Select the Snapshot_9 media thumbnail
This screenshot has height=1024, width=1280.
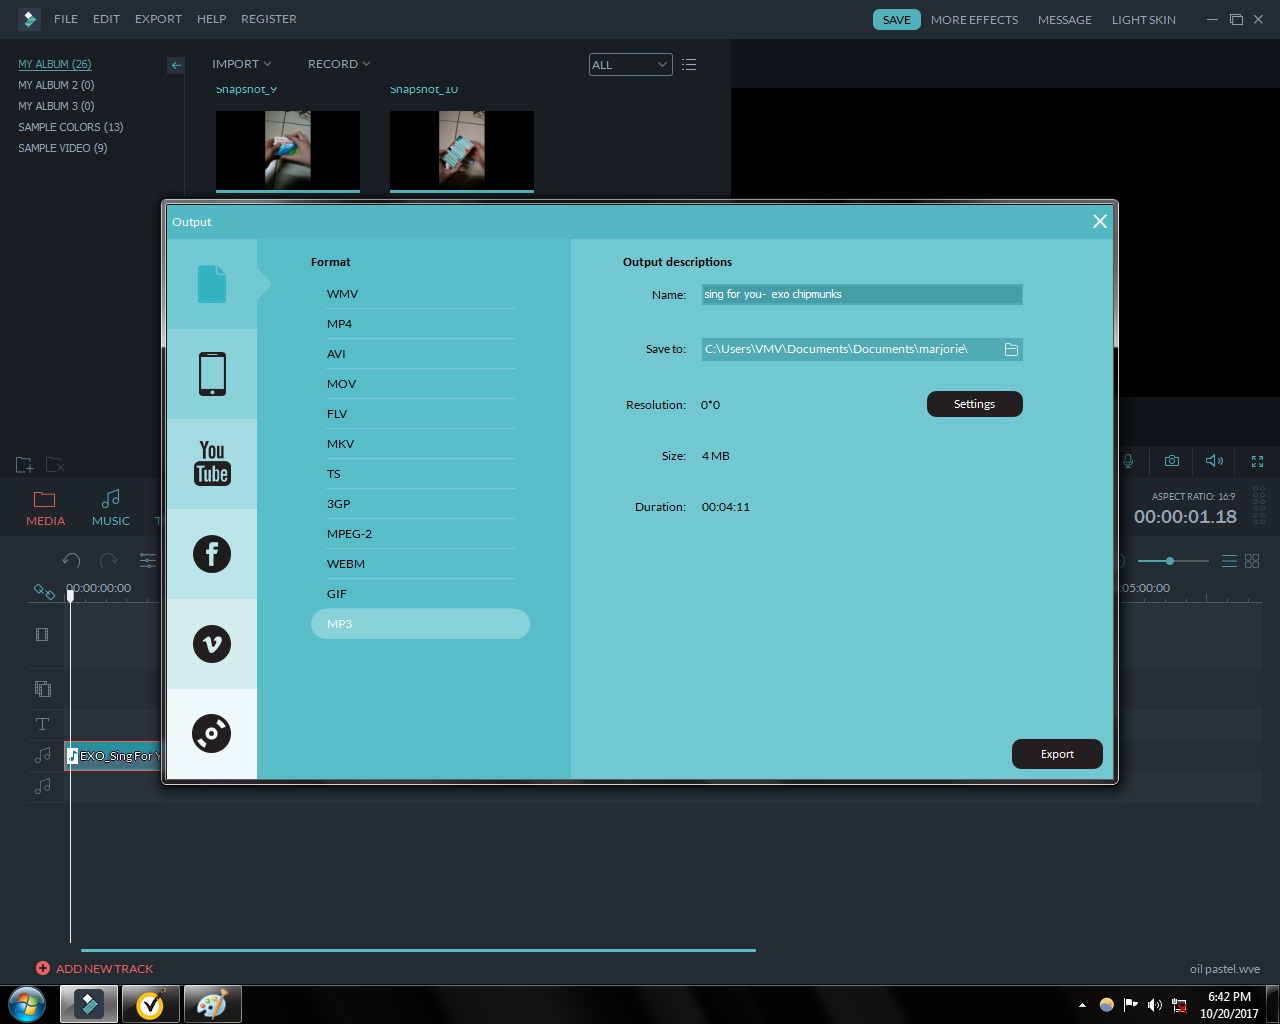click(288, 151)
